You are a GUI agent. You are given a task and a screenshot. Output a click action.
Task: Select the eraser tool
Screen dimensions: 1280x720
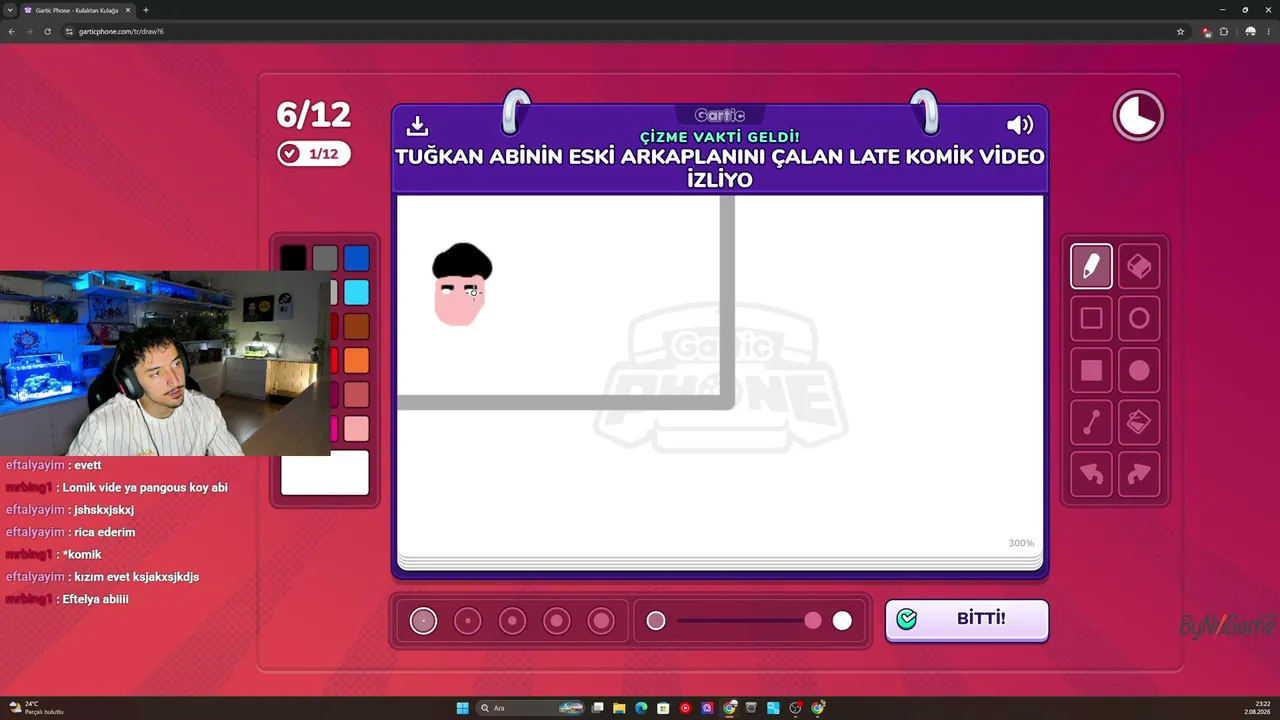1139,266
